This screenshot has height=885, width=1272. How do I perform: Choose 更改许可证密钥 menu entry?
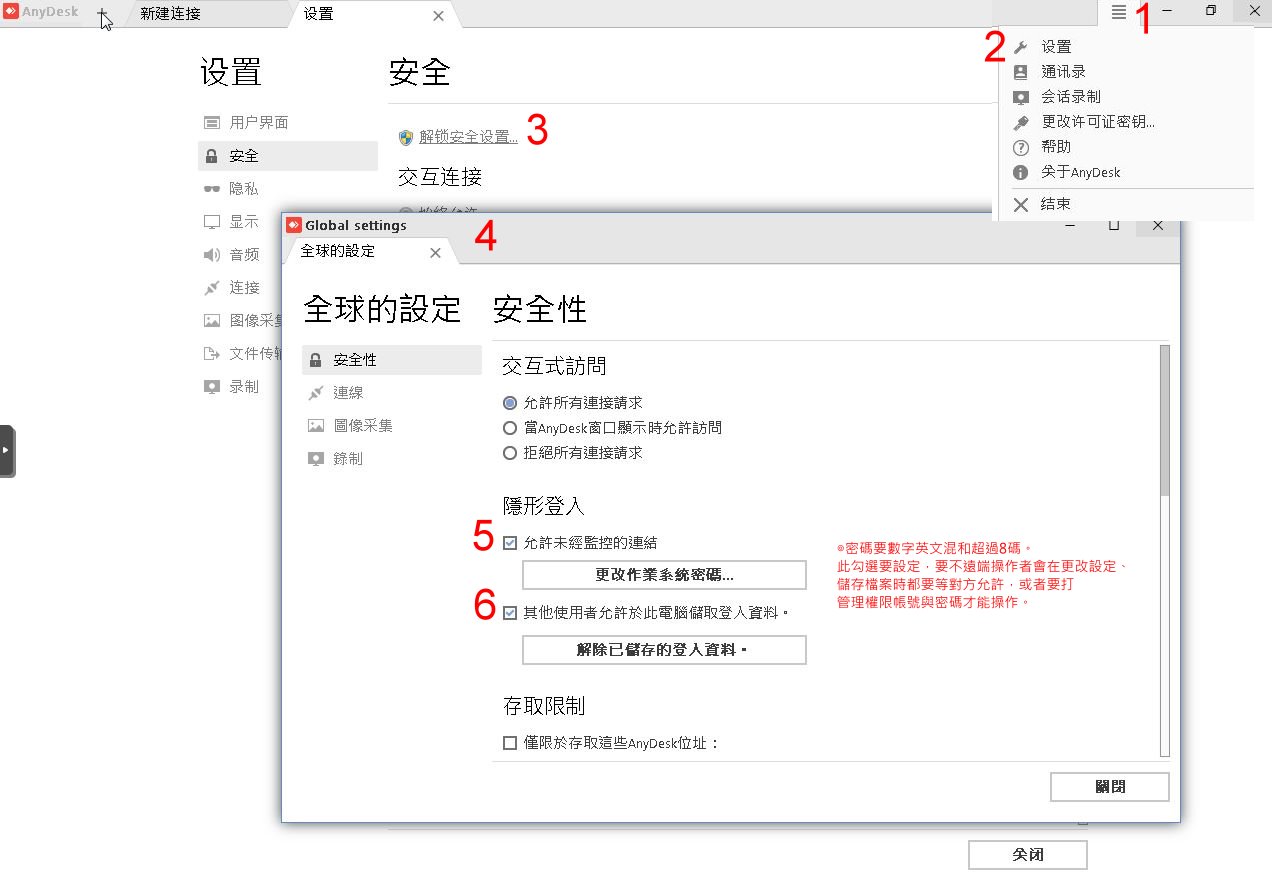1098,122
